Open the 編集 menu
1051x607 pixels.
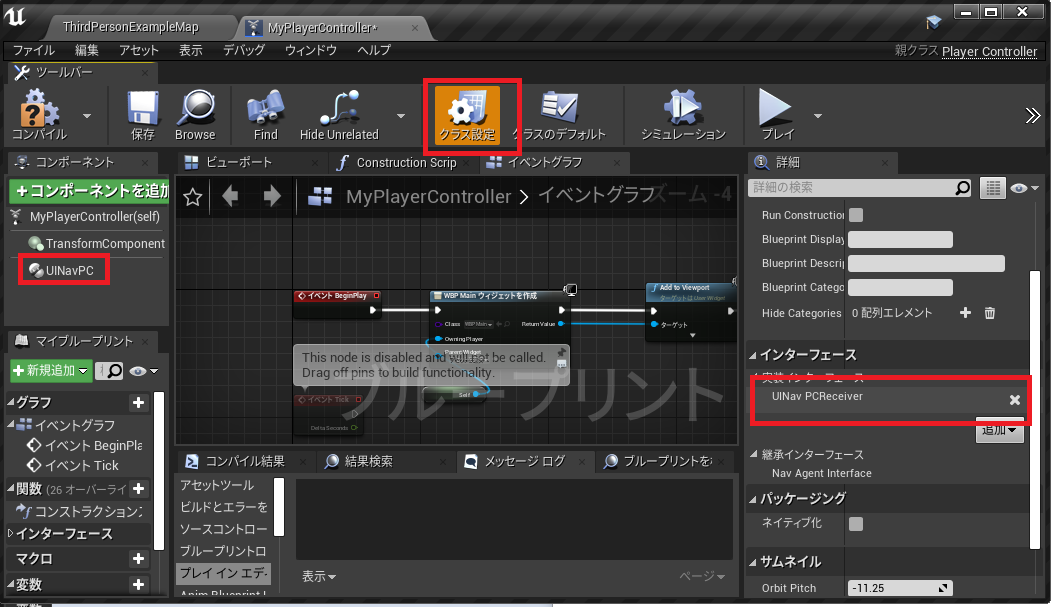pos(86,50)
